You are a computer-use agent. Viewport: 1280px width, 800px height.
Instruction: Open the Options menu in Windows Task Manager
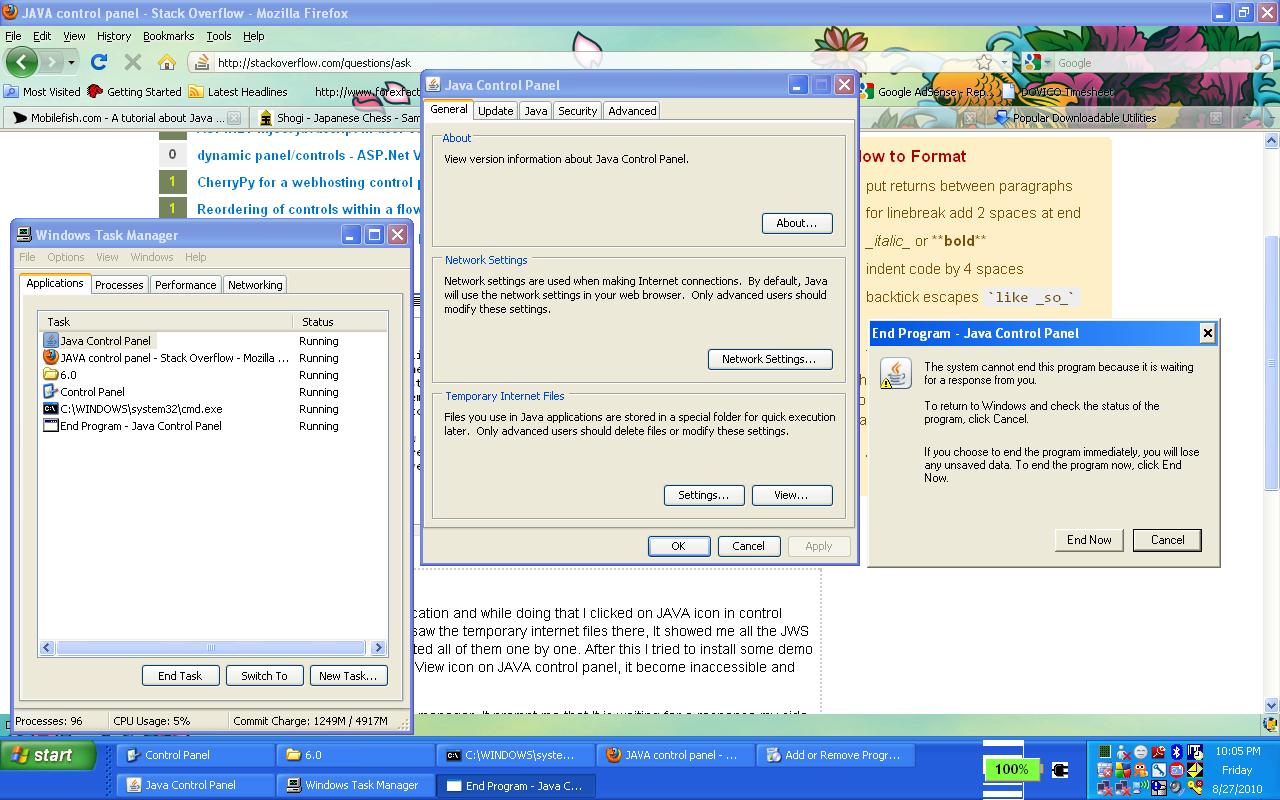coord(64,257)
